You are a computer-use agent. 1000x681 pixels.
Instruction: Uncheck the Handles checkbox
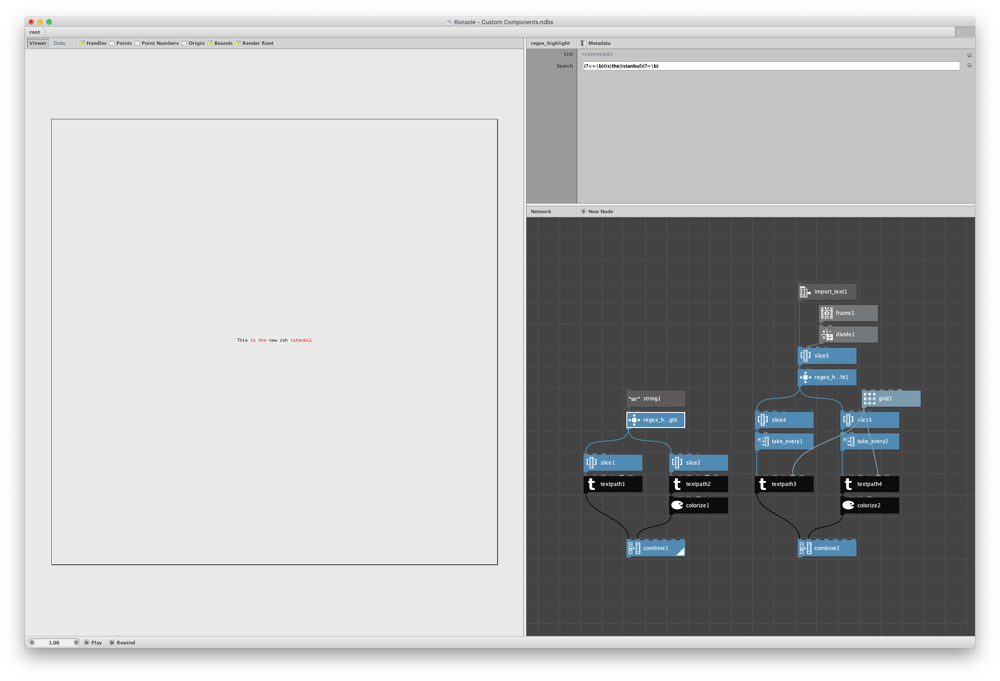pyautogui.click(x=82, y=43)
